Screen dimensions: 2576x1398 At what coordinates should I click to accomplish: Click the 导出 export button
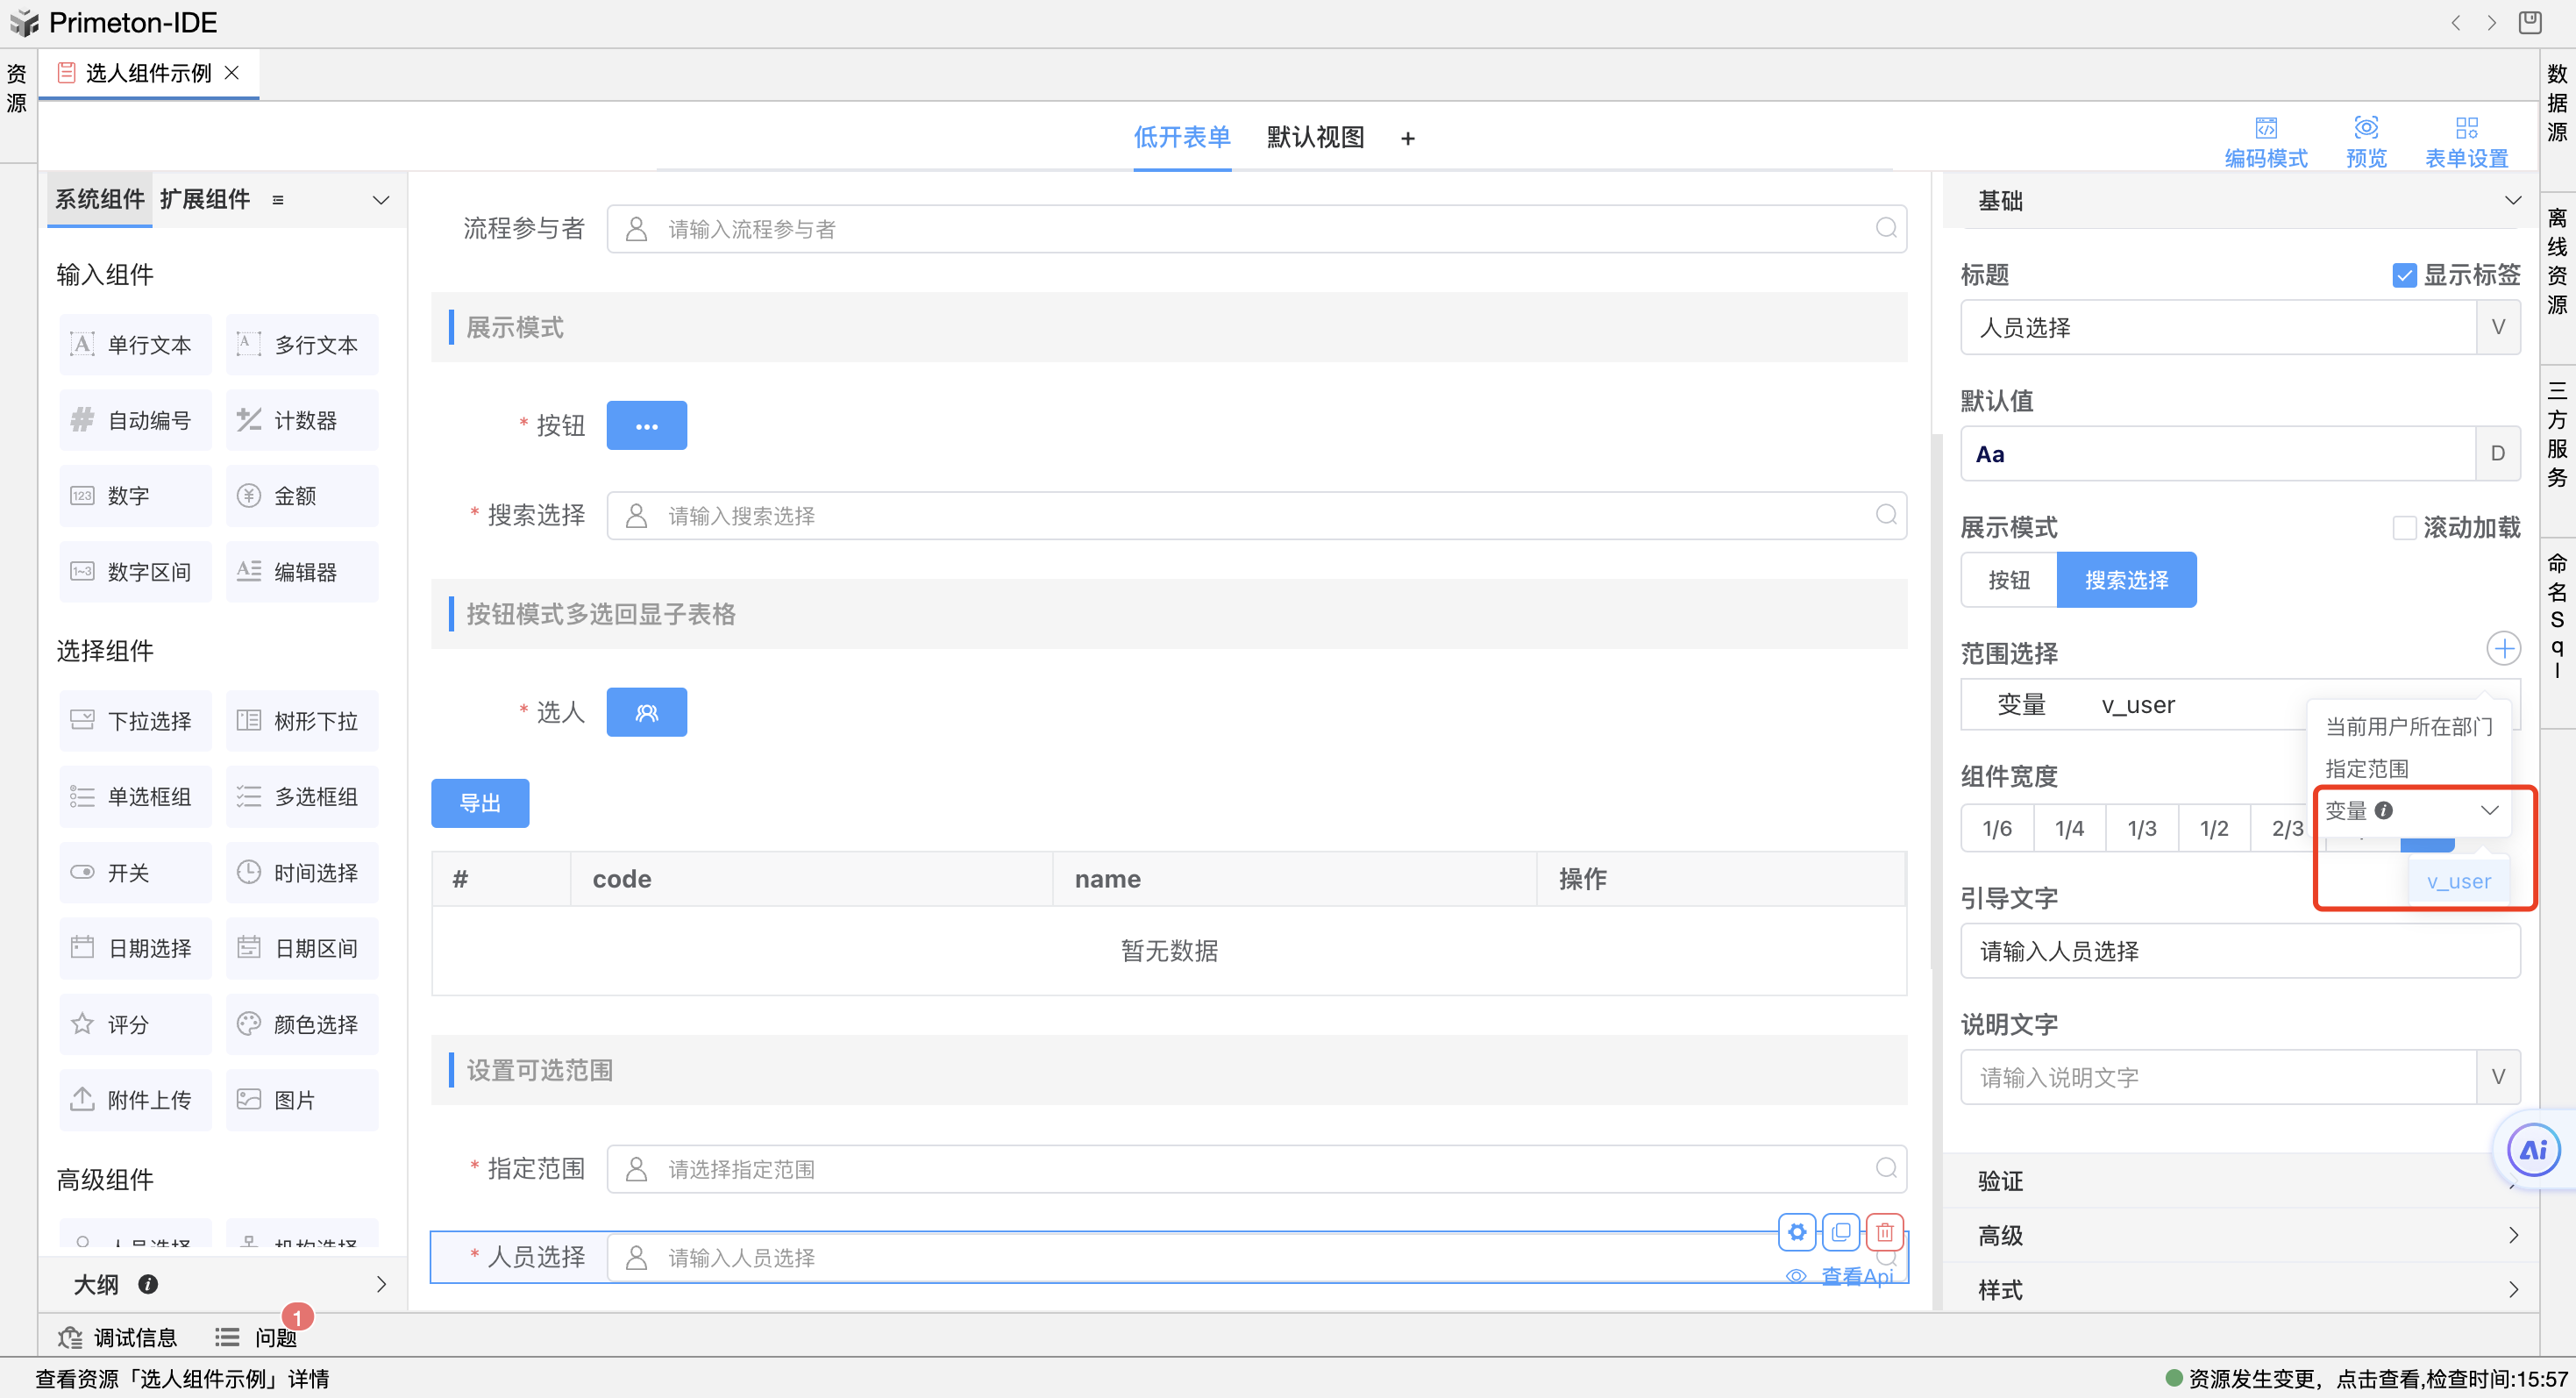tap(480, 803)
